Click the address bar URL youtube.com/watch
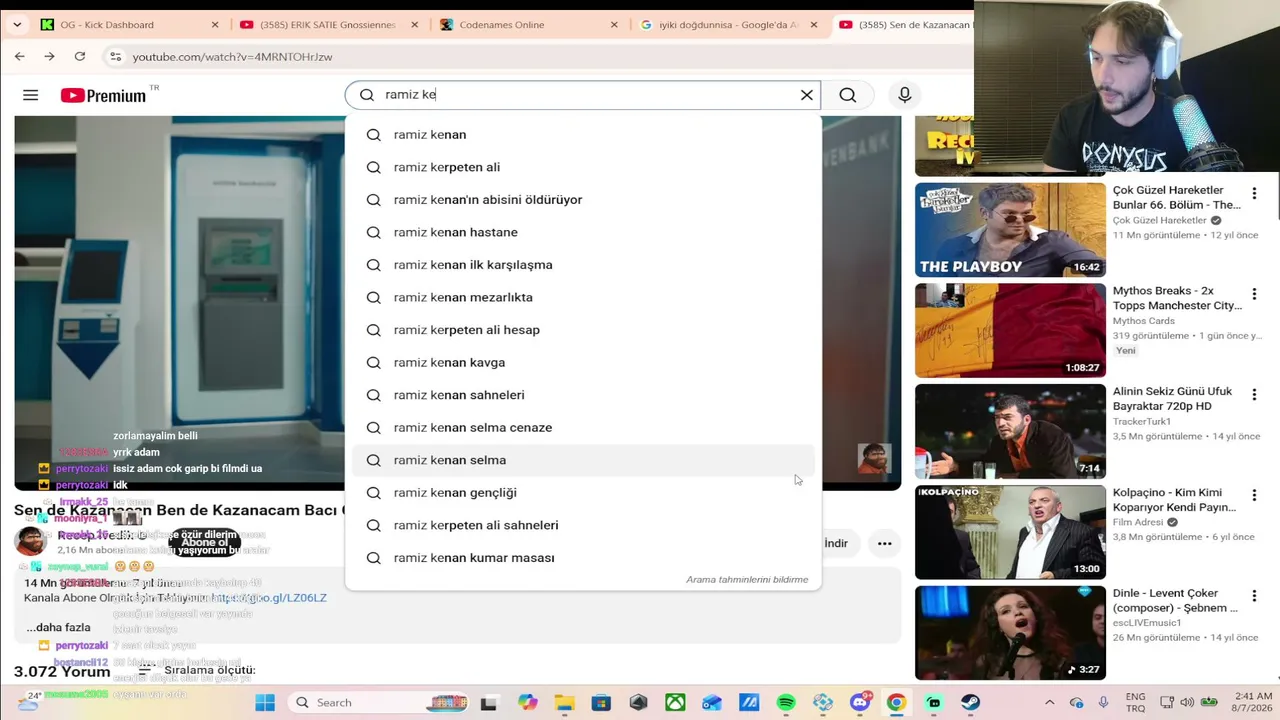 pos(233,57)
